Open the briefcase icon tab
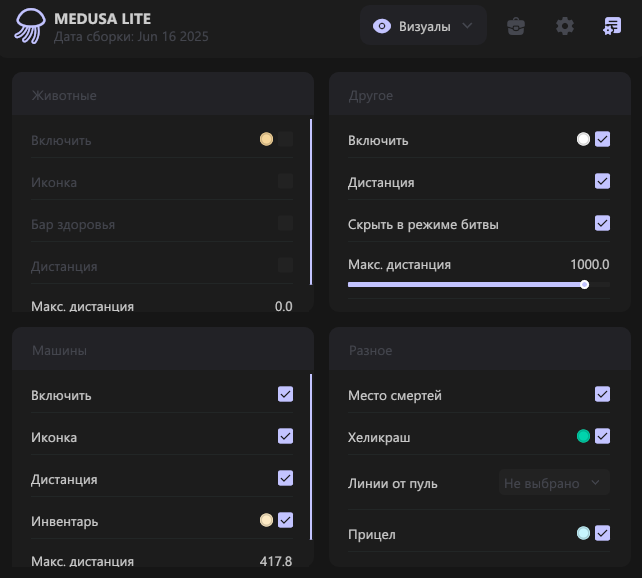Image resolution: width=642 pixels, height=578 pixels. coord(515,26)
